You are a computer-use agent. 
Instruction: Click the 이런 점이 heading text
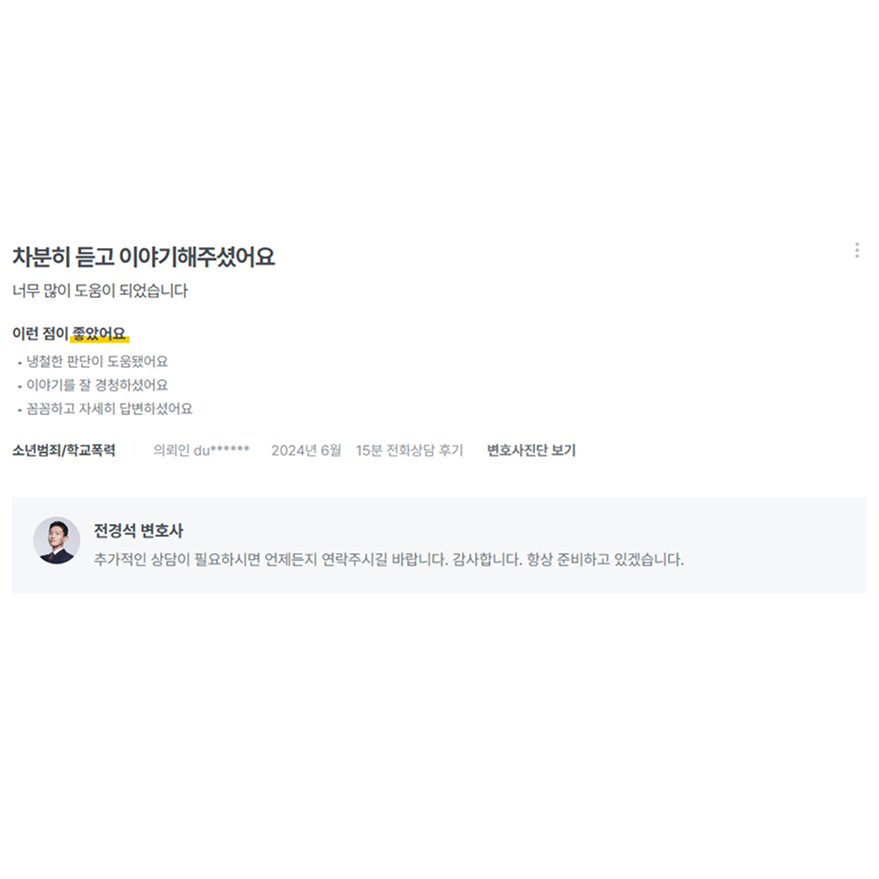[x=40, y=334]
